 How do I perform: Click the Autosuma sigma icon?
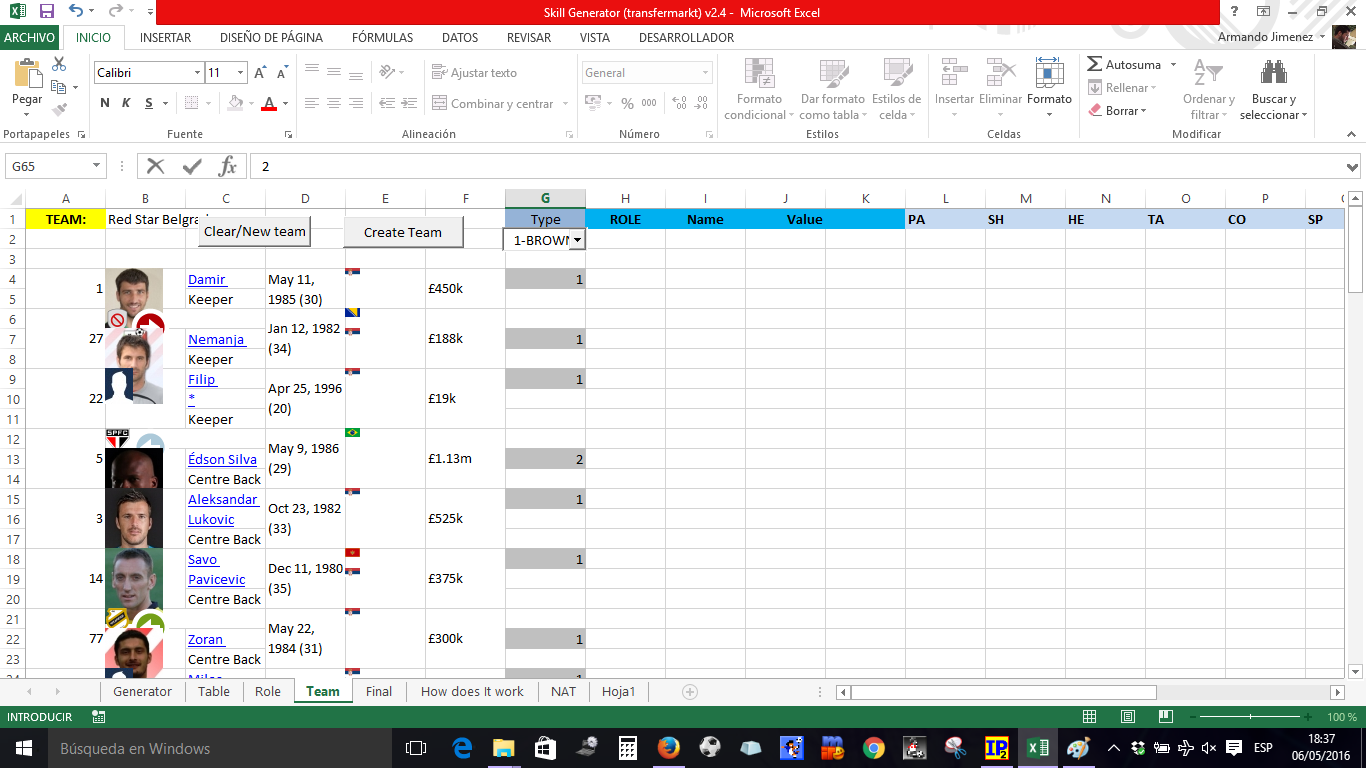tap(1095, 64)
